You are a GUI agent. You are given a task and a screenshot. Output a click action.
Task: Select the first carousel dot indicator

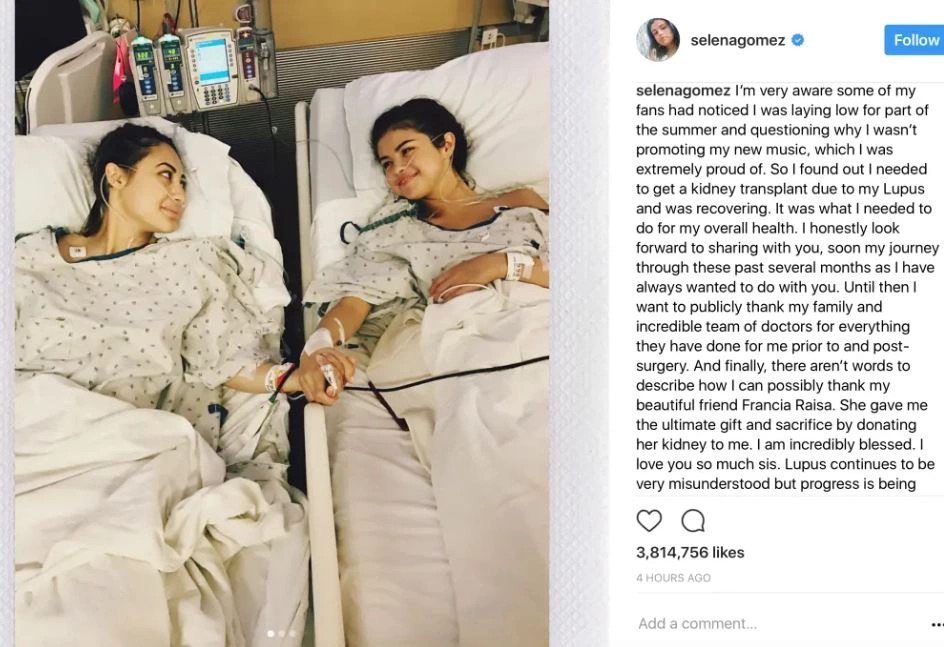[271, 633]
